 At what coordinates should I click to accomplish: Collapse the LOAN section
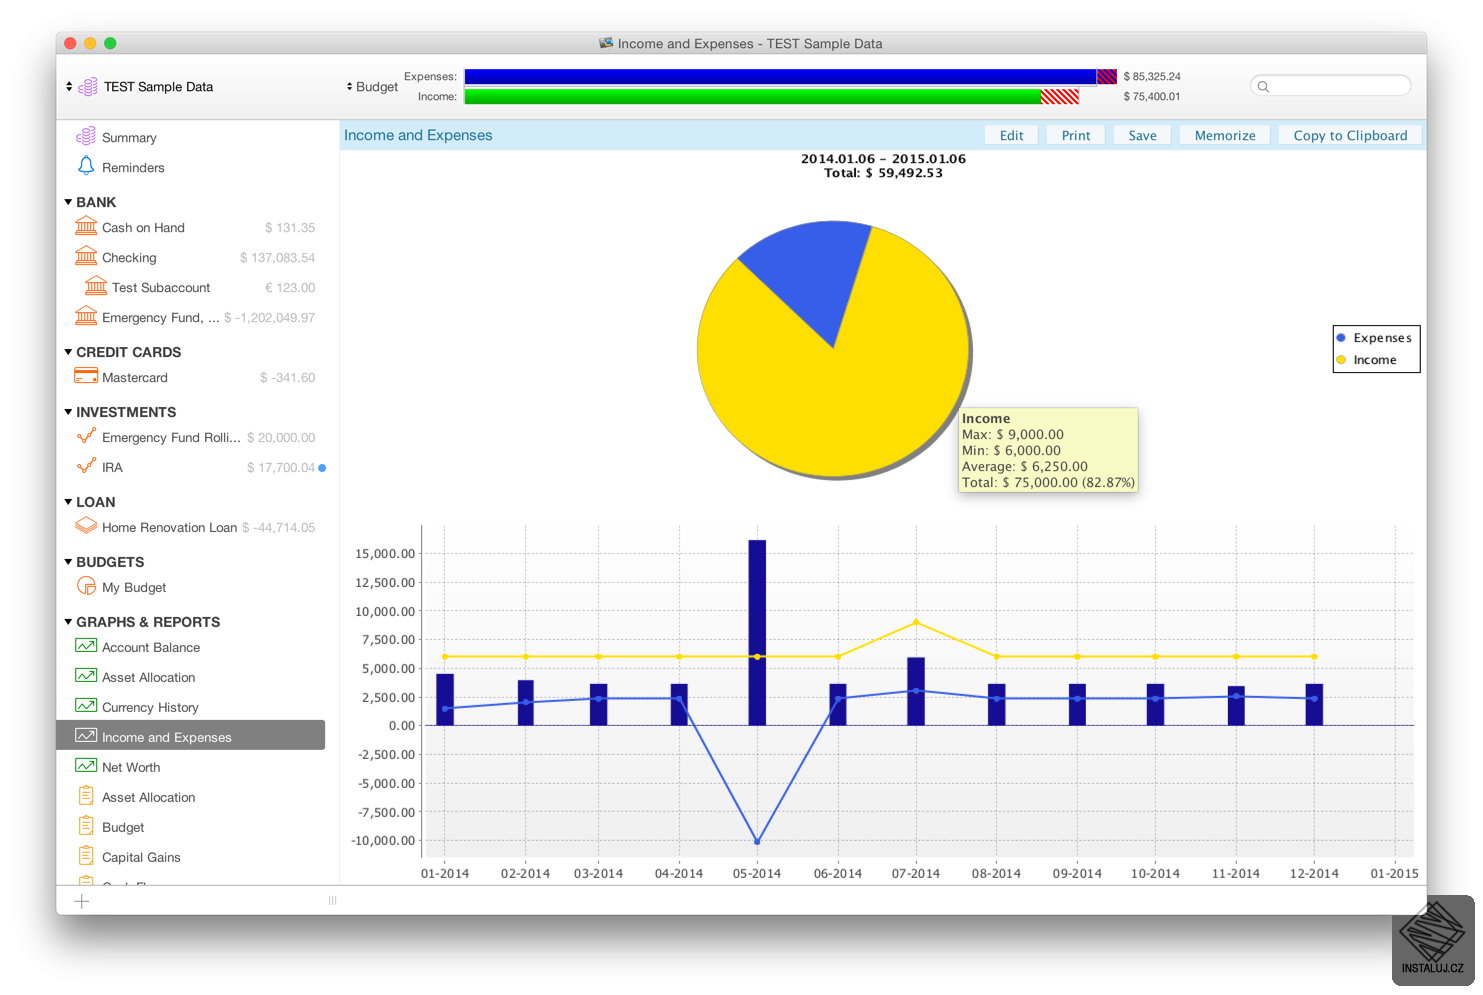[68, 502]
